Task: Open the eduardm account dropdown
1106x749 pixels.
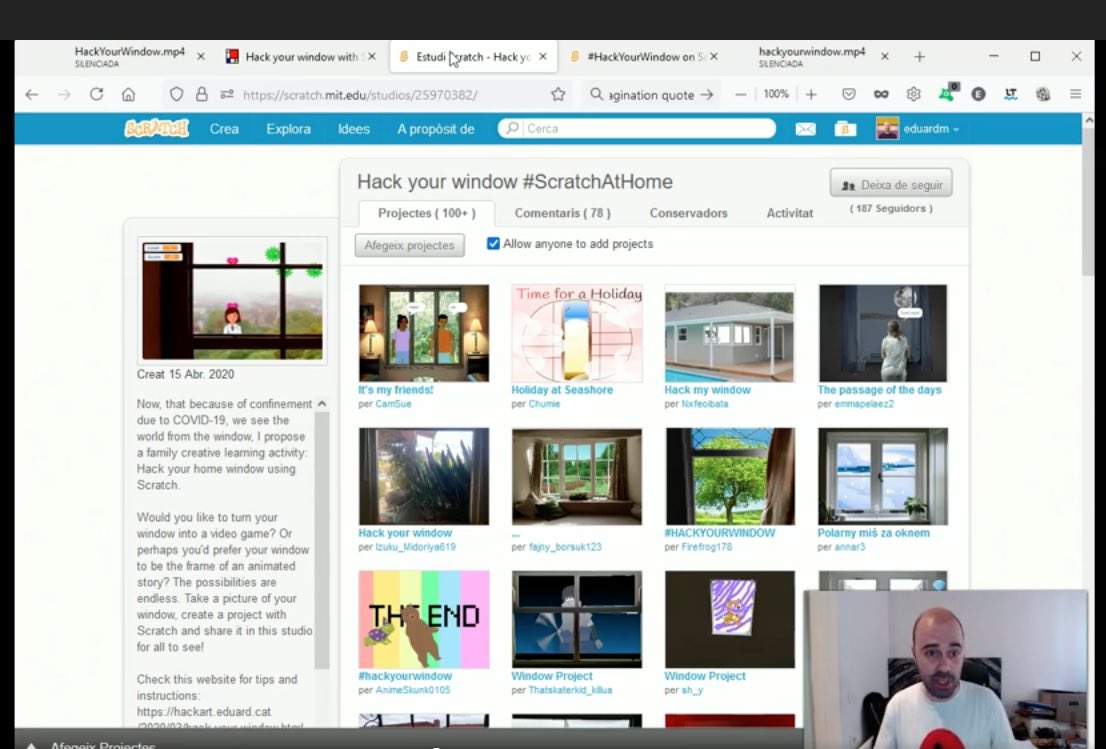Action: click(917, 129)
